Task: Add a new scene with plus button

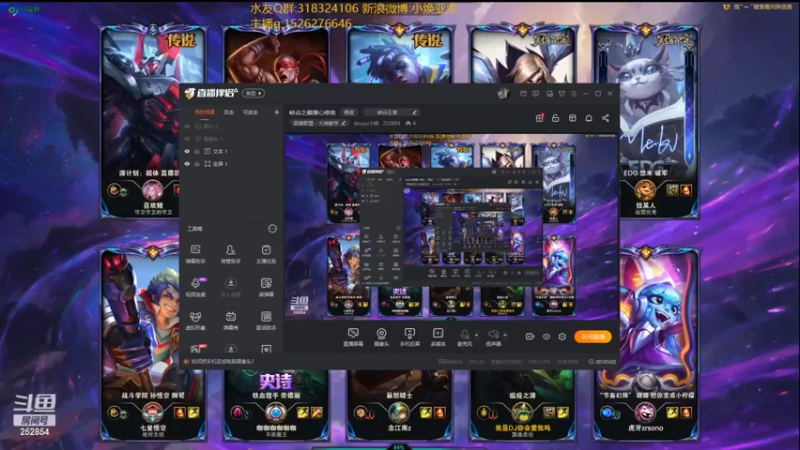Action: (277, 112)
